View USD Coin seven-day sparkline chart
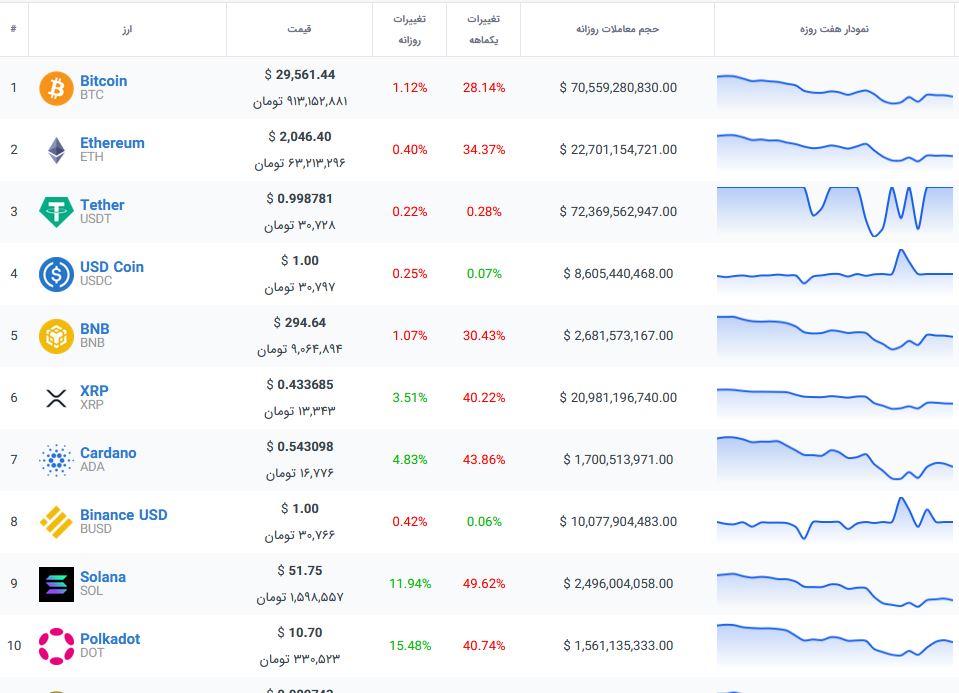 point(835,270)
